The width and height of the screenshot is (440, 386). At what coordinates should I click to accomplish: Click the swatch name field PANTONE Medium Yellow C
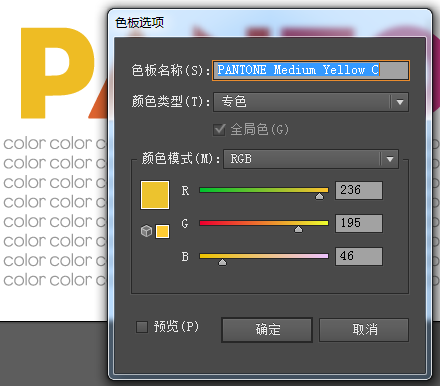[311, 70]
